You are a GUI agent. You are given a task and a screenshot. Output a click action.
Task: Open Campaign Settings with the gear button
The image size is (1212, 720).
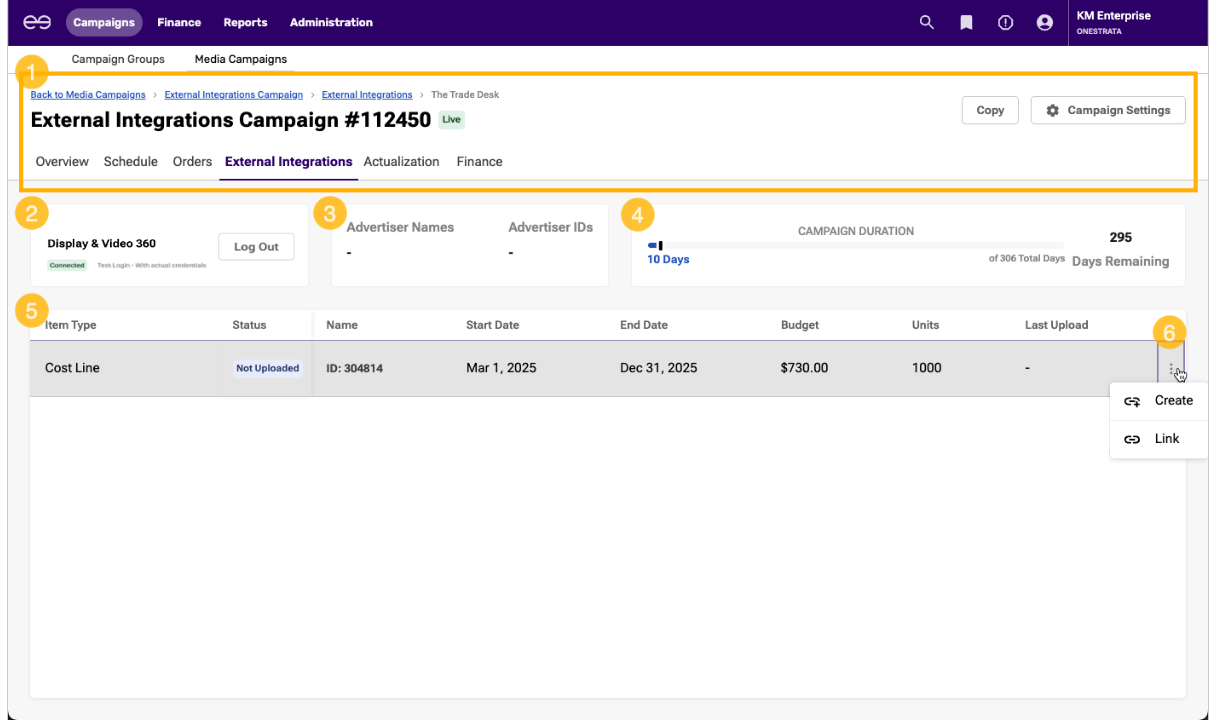tap(1108, 110)
